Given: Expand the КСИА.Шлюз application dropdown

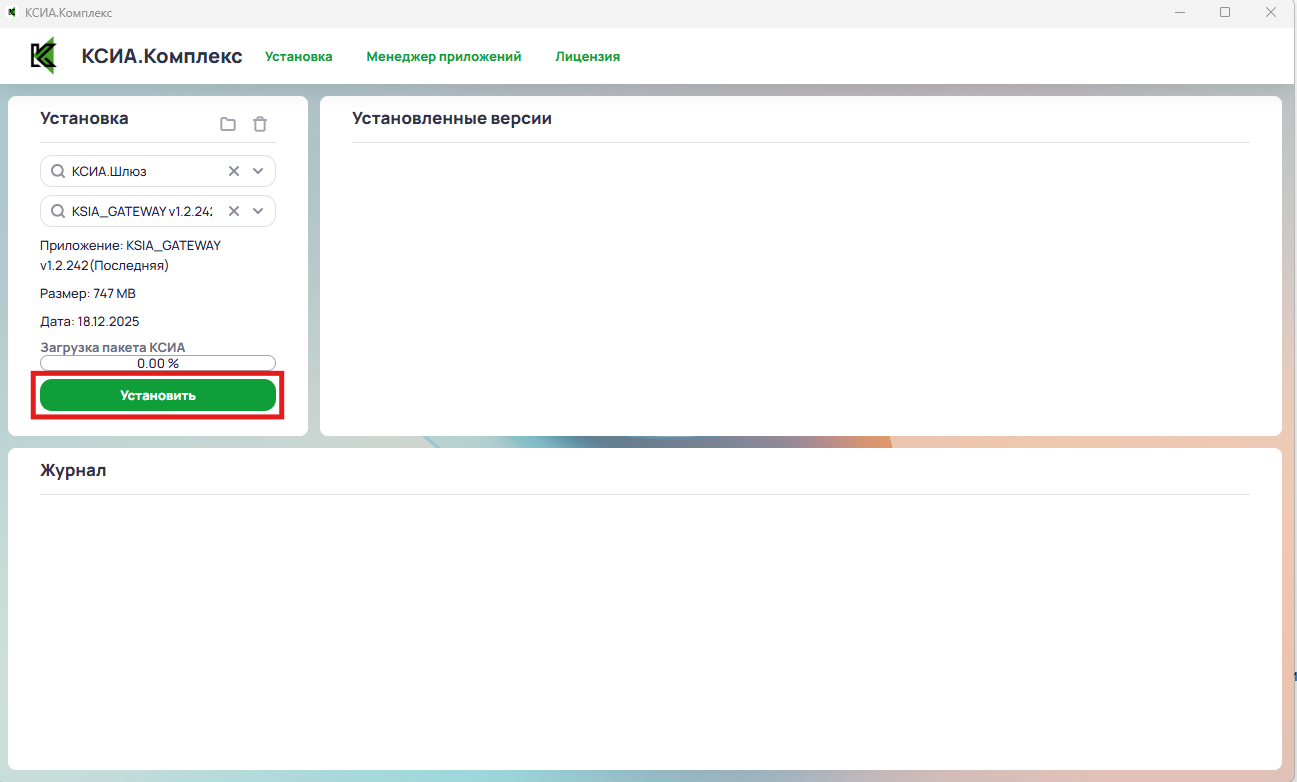Looking at the screenshot, I should pyautogui.click(x=258, y=171).
